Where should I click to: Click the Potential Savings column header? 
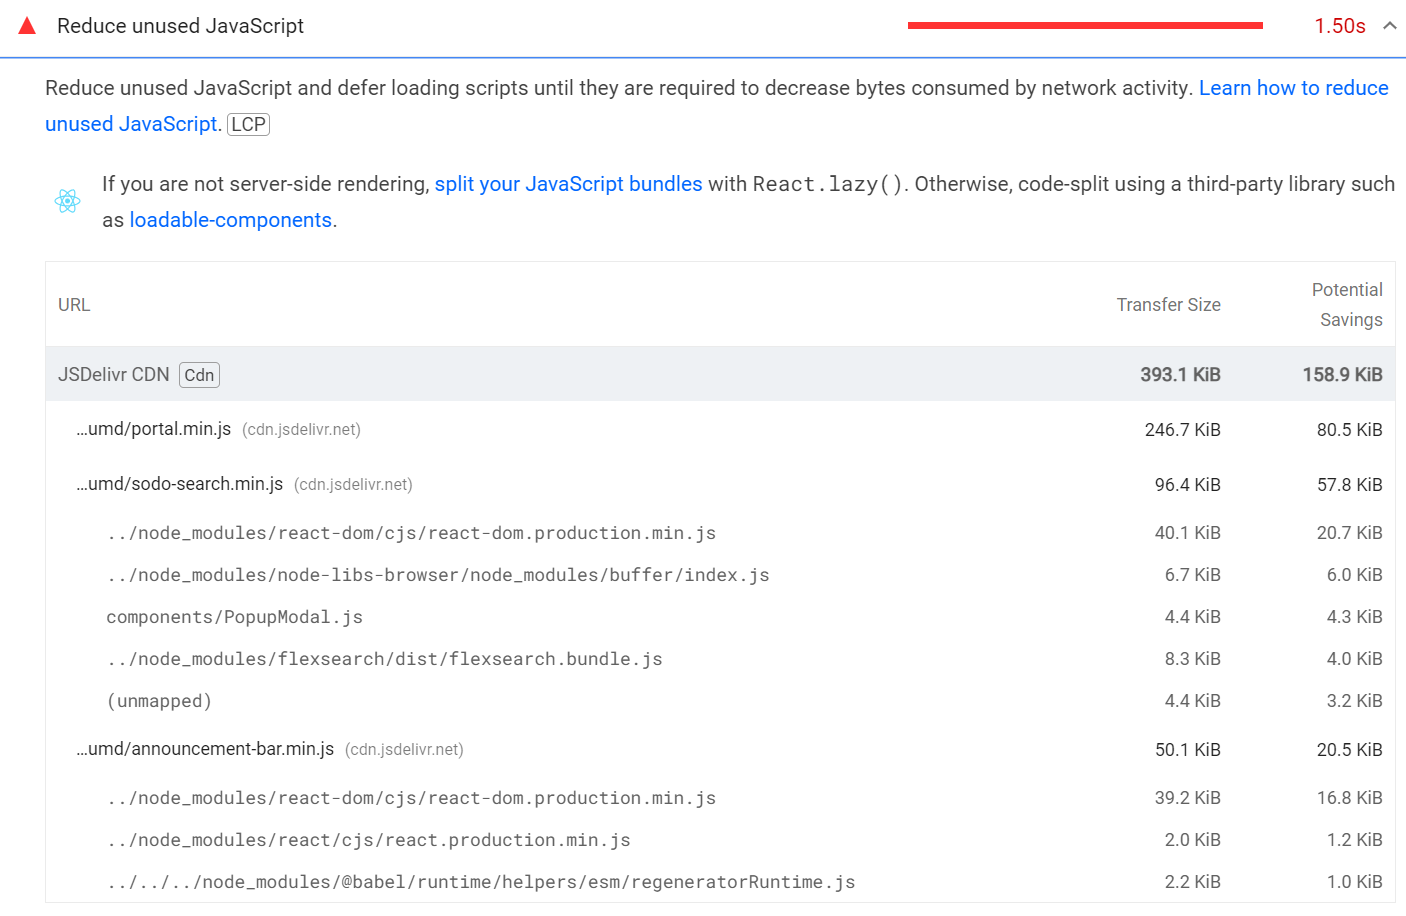1347,305
